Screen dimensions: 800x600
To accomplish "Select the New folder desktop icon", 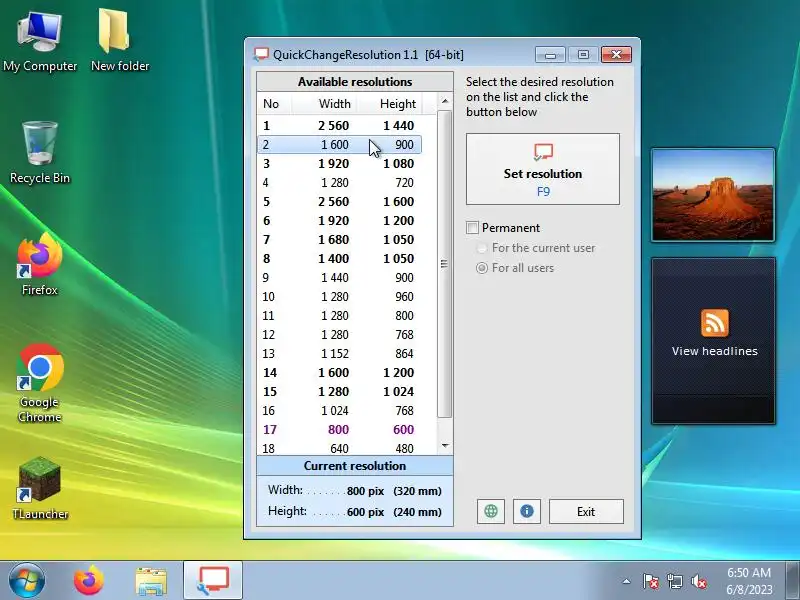I will click(119, 42).
